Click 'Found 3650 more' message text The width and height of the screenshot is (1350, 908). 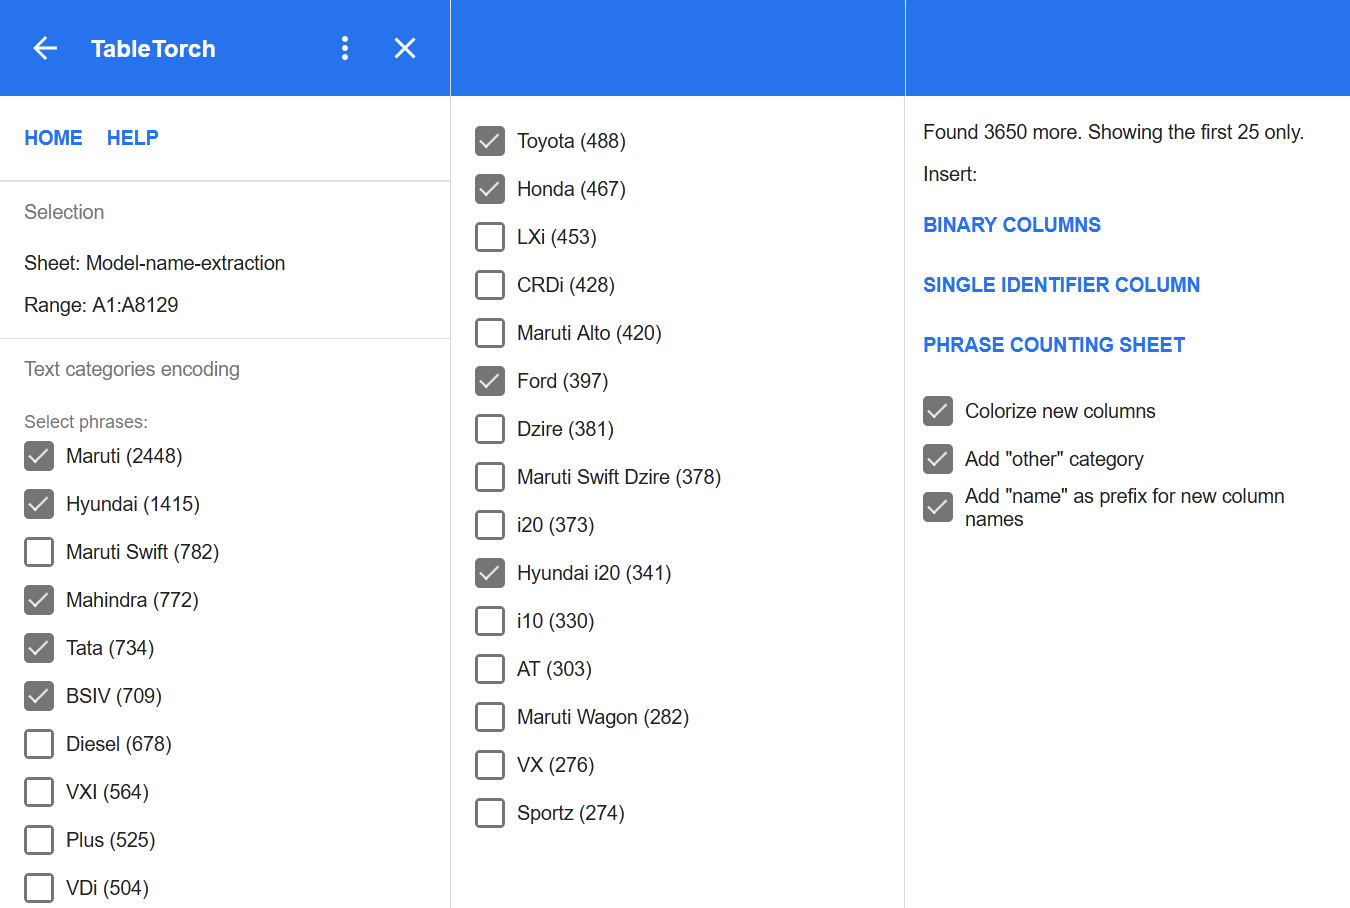click(1113, 132)
